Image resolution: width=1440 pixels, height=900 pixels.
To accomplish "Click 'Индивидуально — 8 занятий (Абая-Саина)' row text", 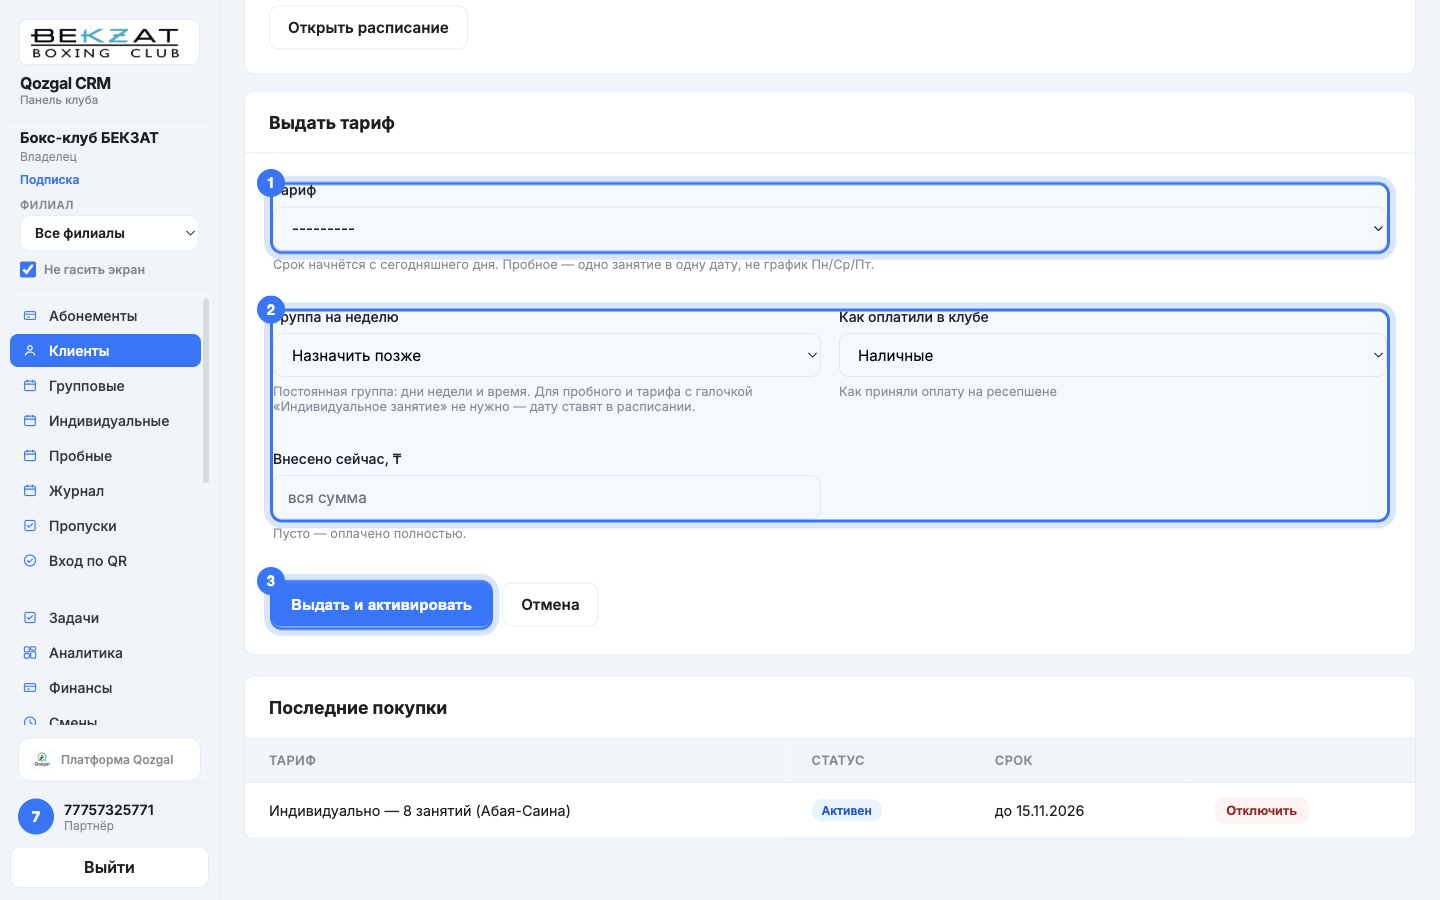I will [x=420, y=811].
